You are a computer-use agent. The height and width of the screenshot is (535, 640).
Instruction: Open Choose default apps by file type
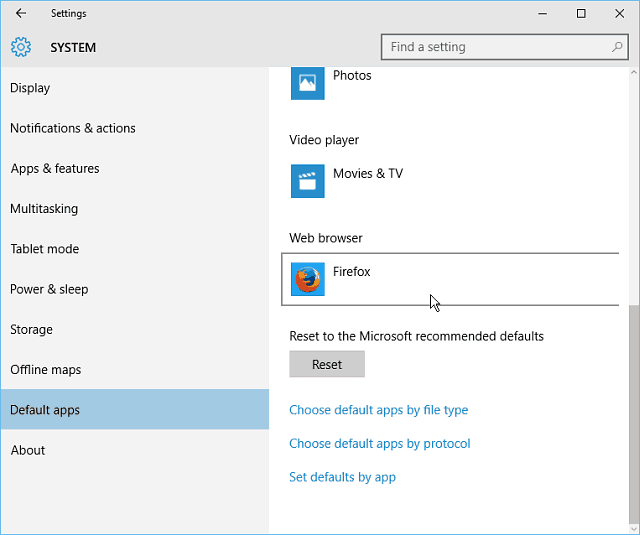coord(378,410)
